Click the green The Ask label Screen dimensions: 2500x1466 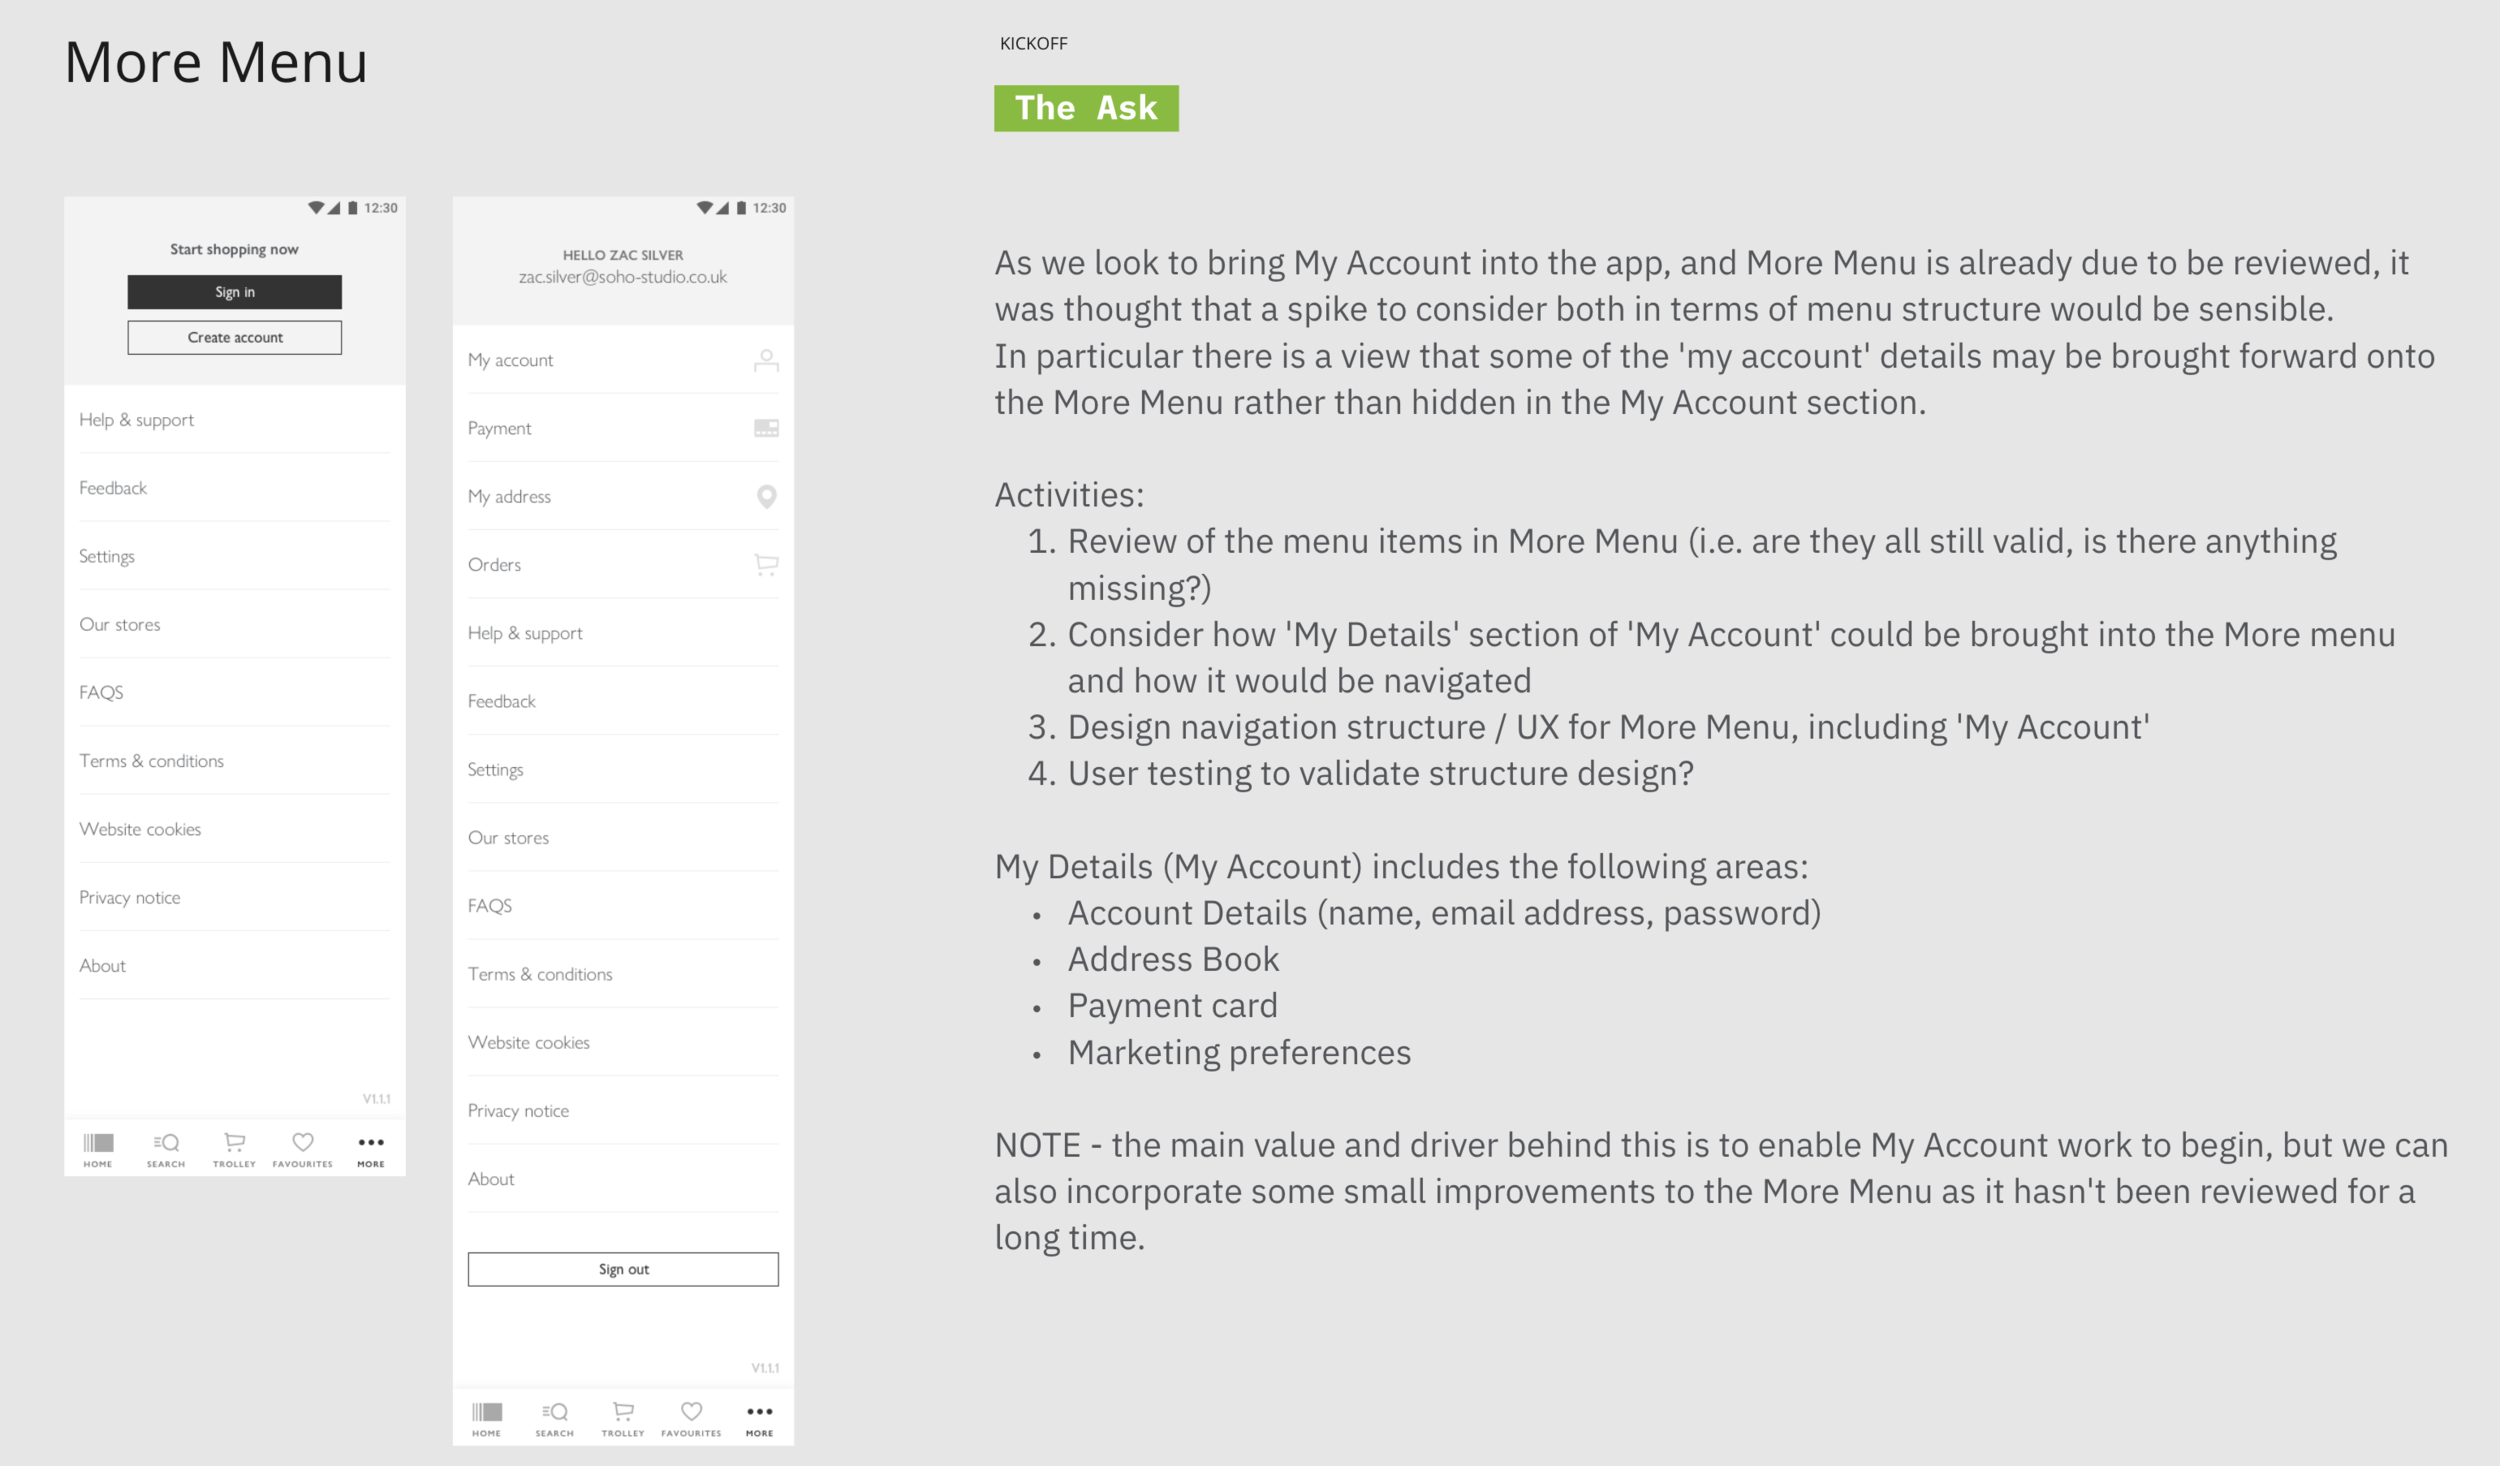pyautogui.click(x=1085, y=108)
